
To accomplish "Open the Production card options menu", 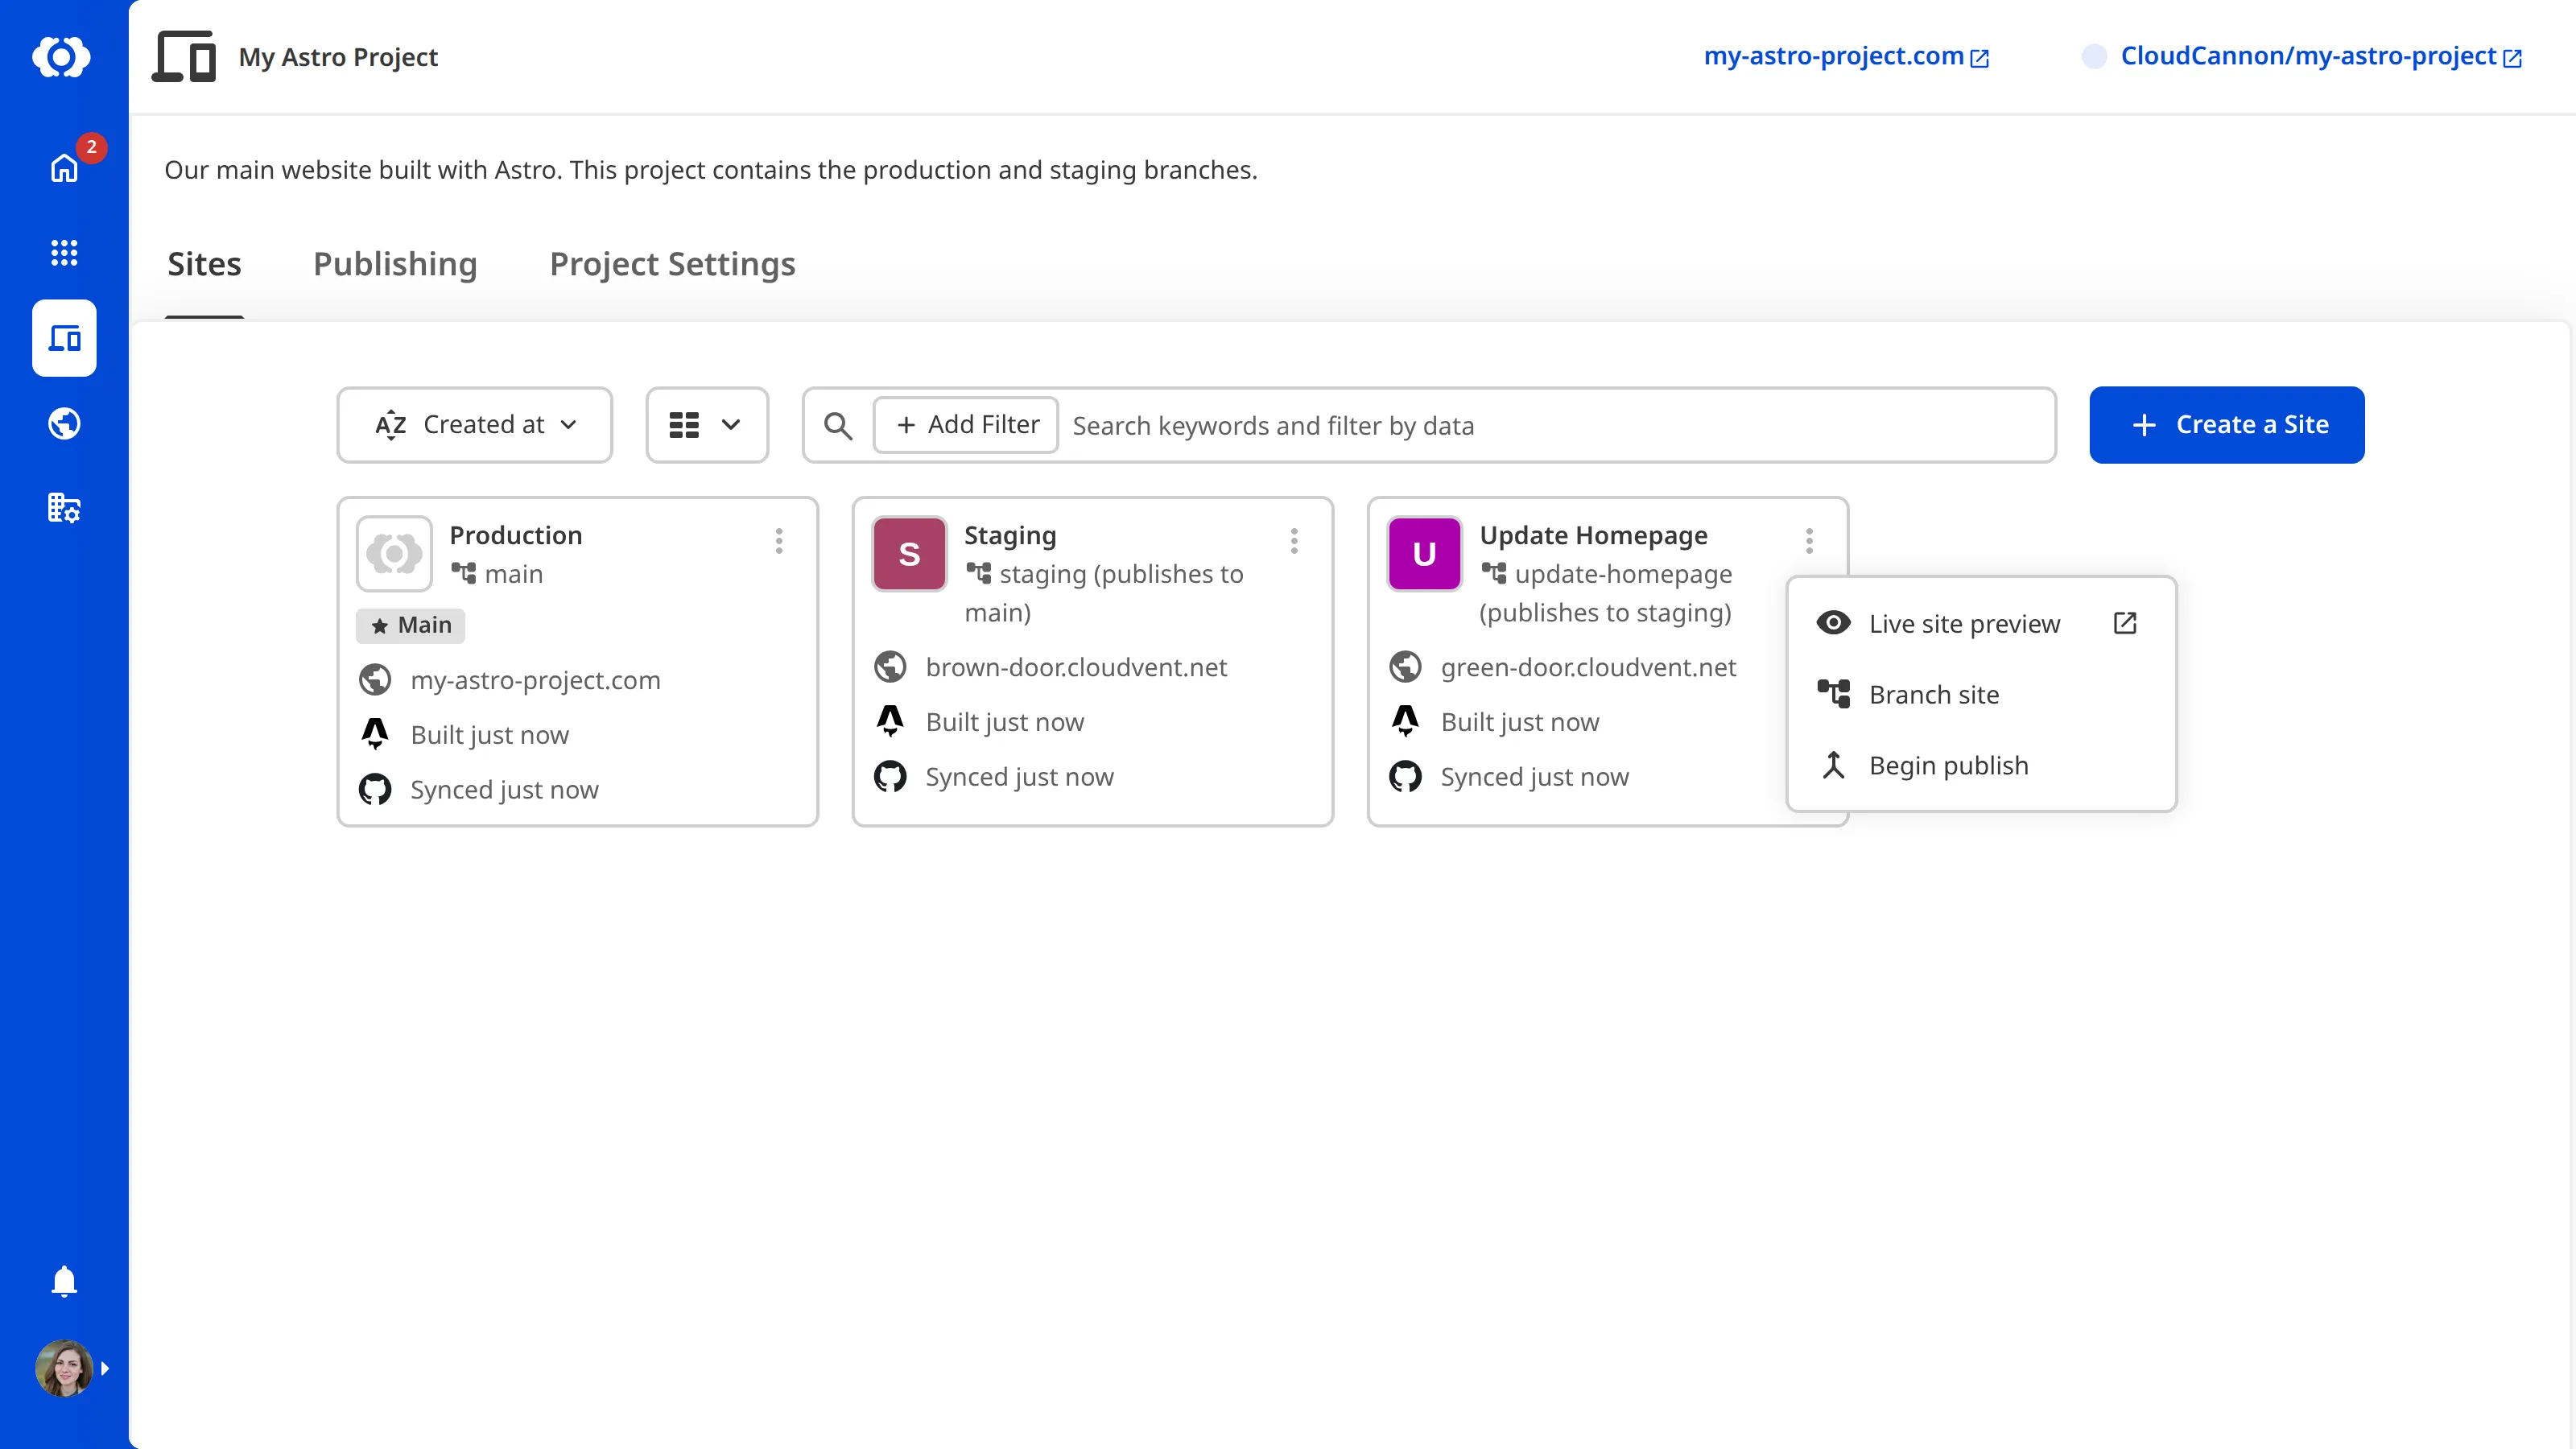I will coord(779,541).
